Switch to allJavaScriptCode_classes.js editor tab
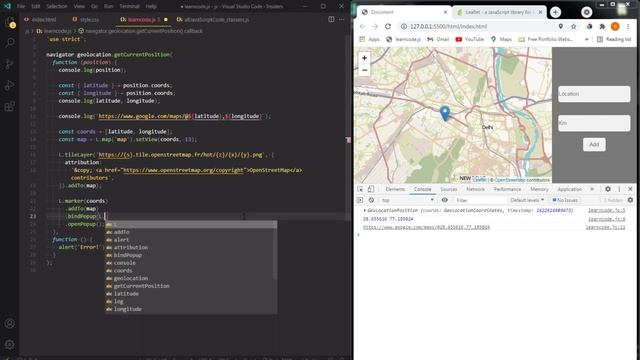The height and width of the screenshot is (360, 640). [x=213, y=19]
